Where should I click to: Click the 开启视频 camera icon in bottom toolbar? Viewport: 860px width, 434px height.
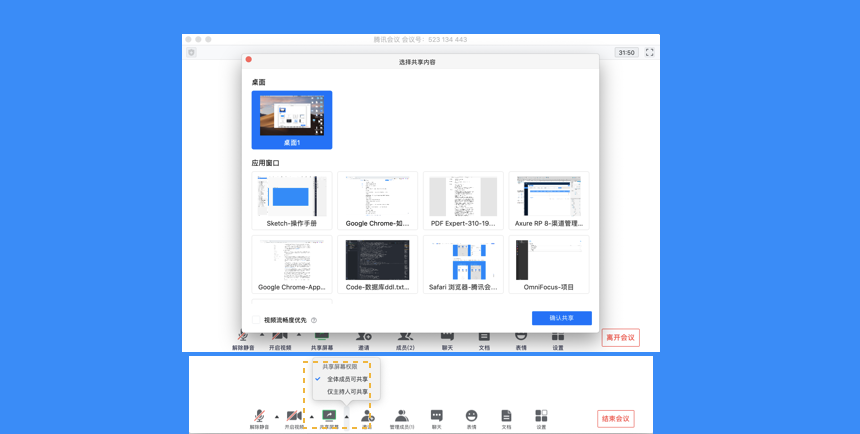295,416
